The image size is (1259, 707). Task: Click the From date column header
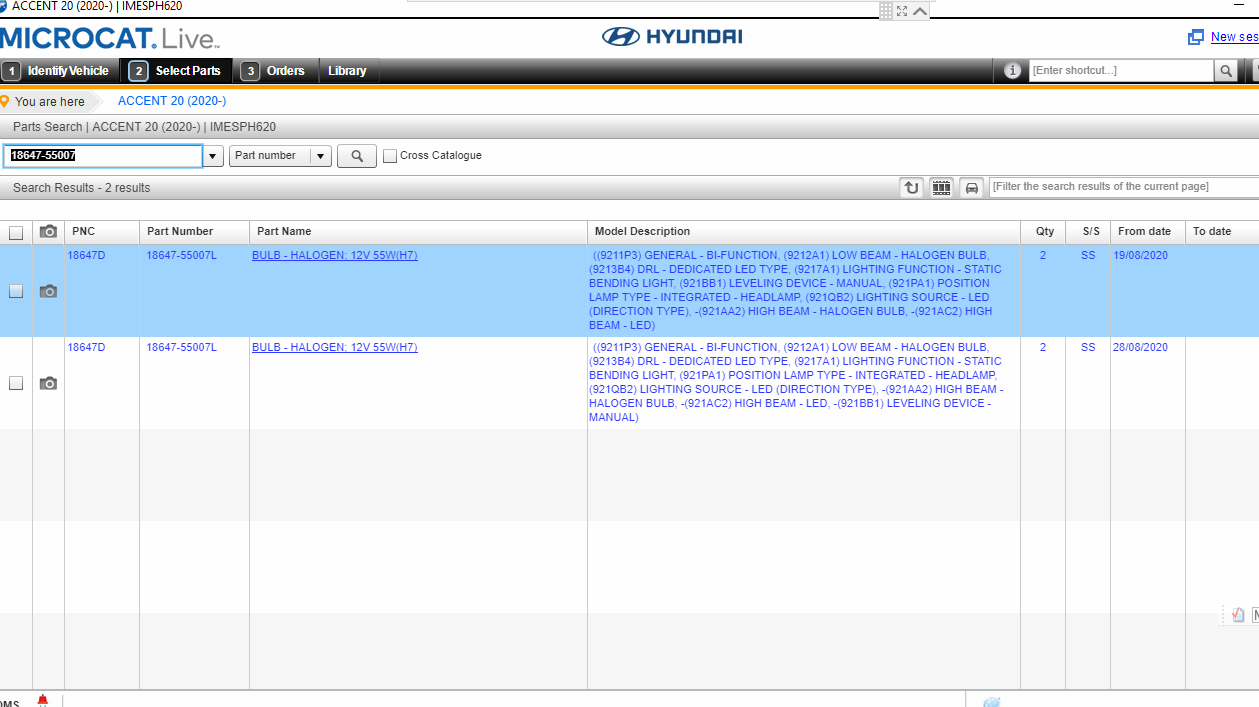click(1148, 232)
